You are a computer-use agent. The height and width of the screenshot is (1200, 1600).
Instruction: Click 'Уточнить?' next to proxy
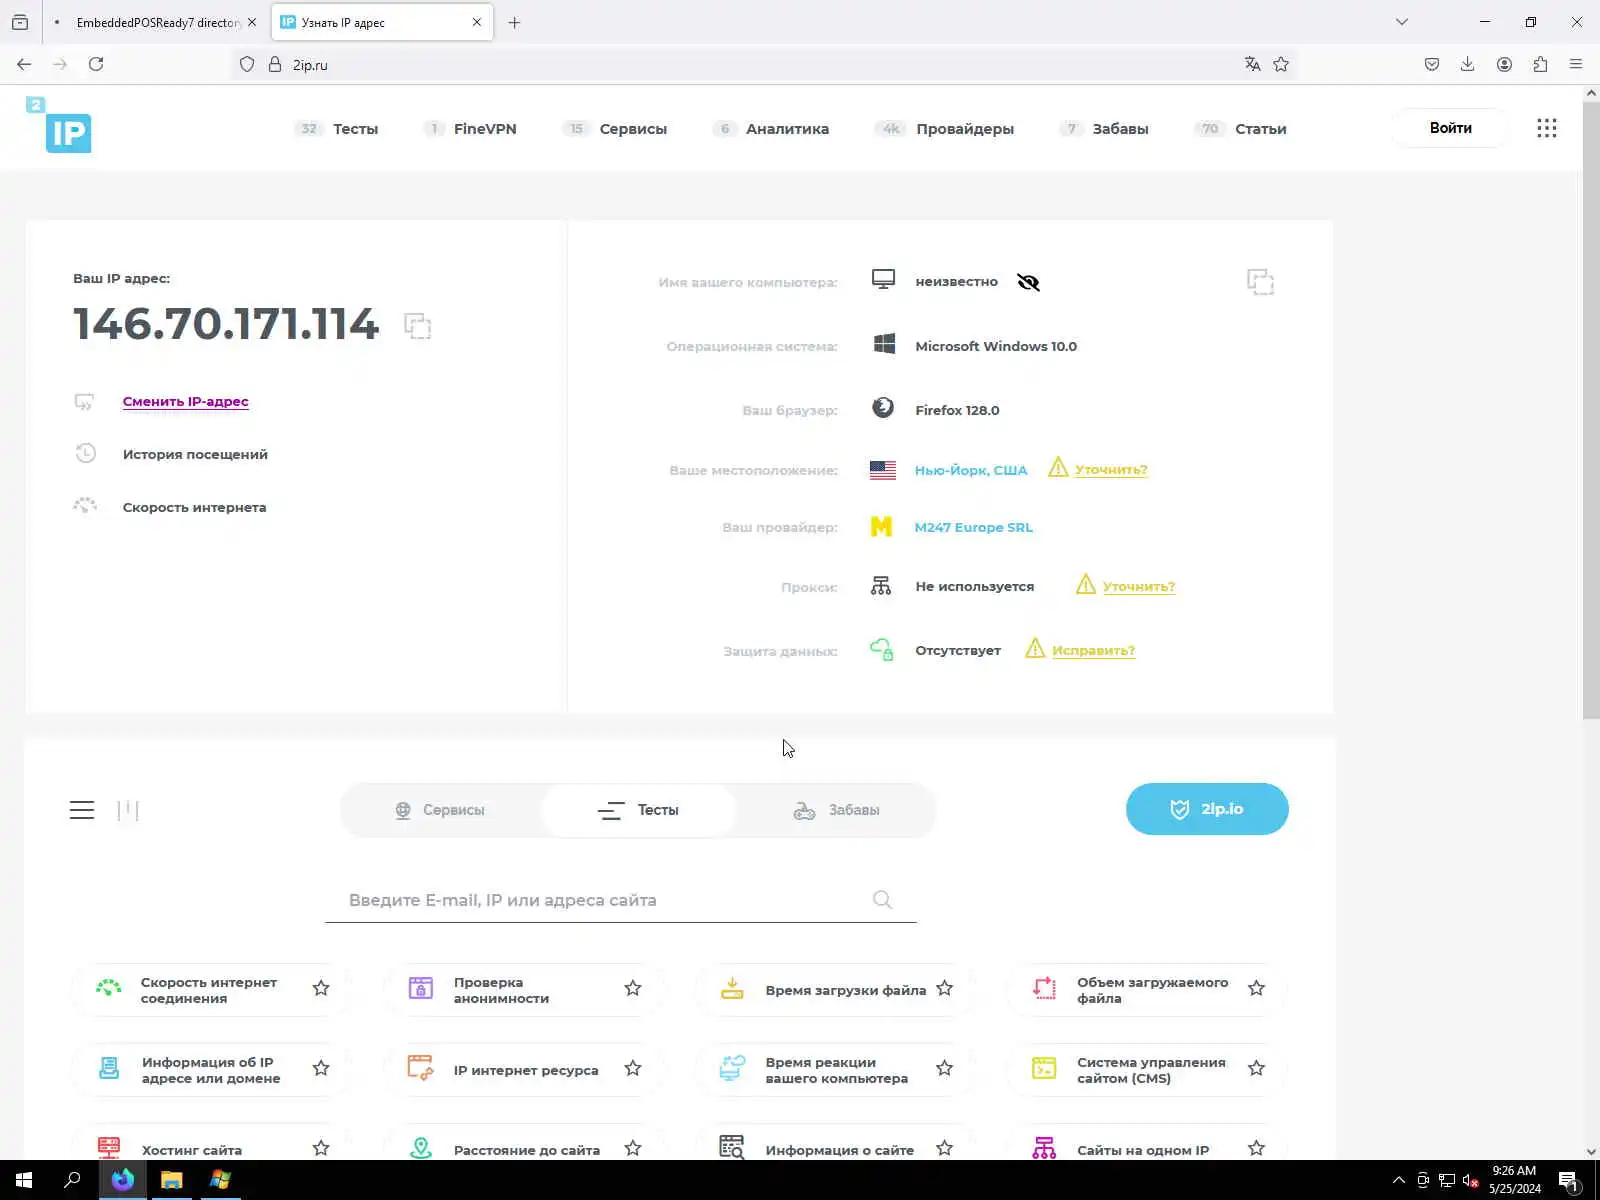pyautogui.click(x=1138, y=587)
